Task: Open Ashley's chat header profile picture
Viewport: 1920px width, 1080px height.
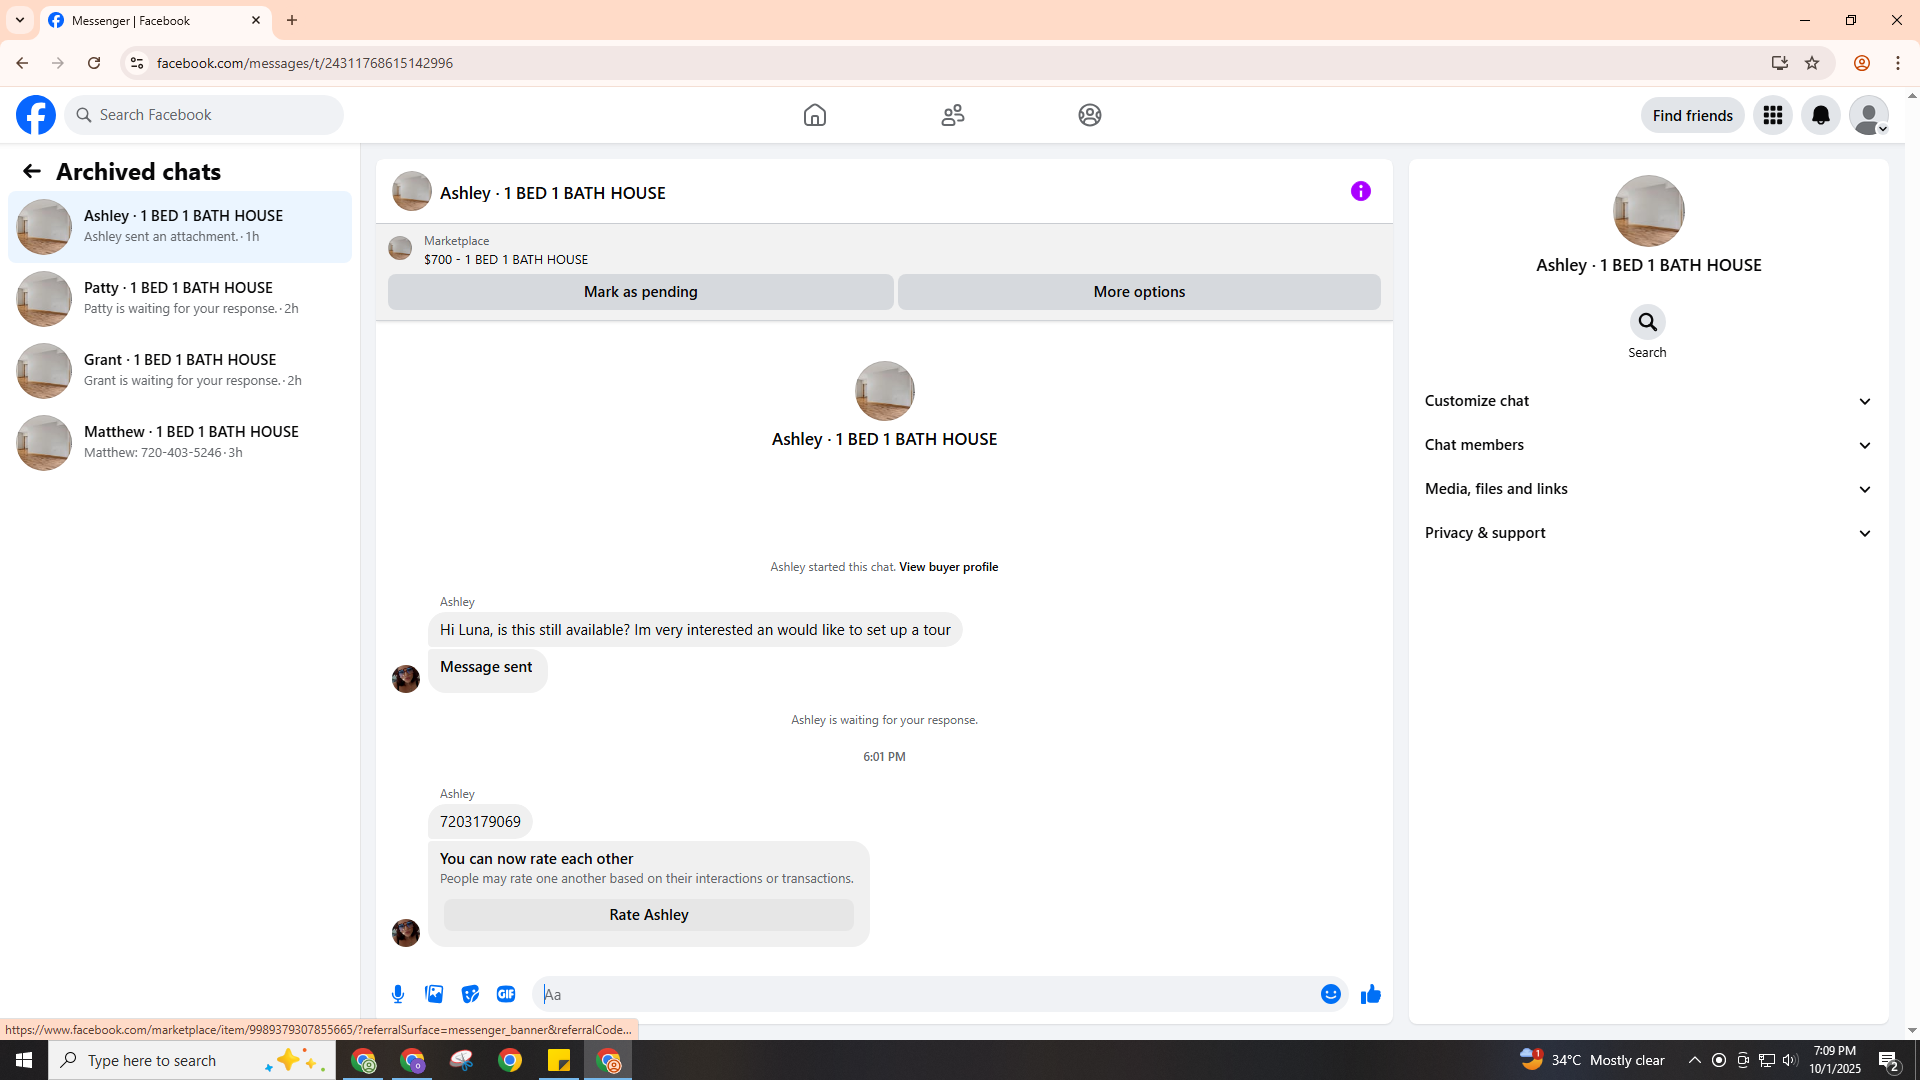Action: click(x=412, y=191)
